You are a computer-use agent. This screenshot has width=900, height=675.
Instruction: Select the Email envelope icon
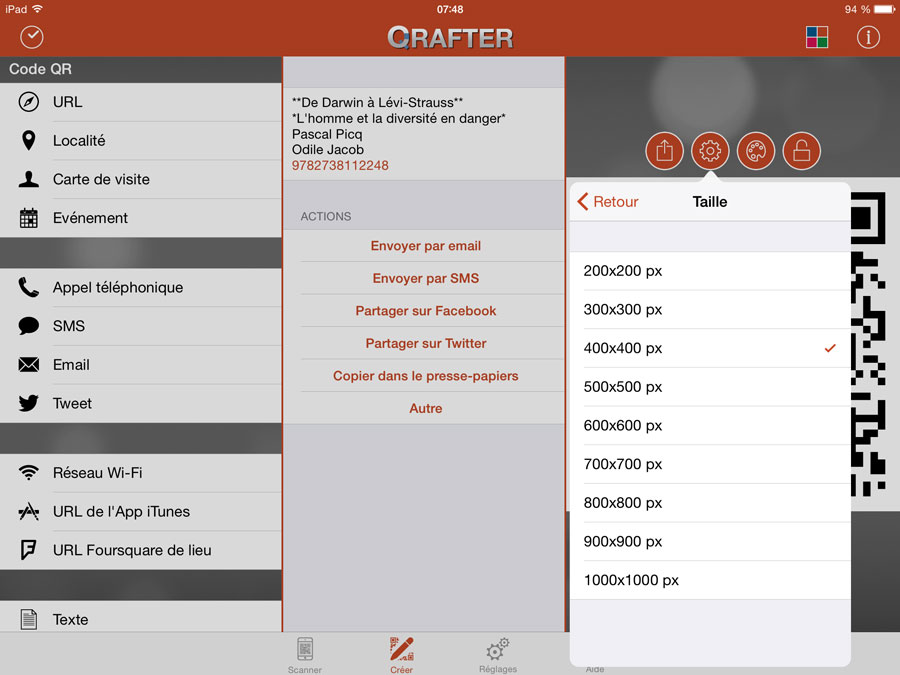pos(28,364)
